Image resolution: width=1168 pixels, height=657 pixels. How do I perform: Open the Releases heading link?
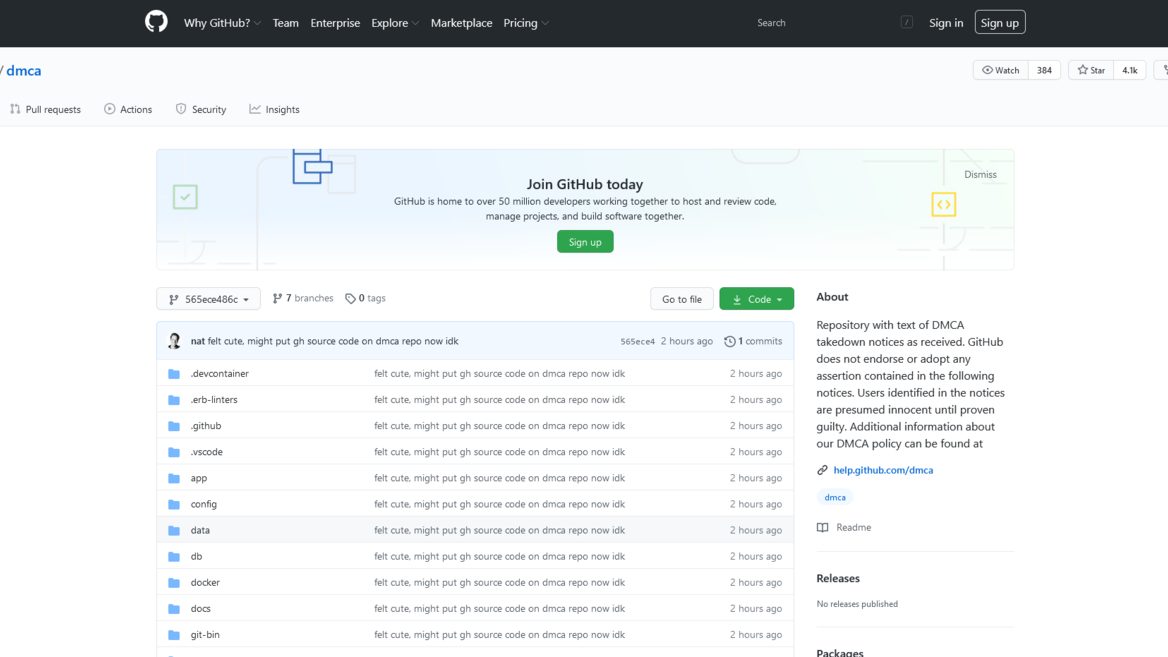pos(838,578)
